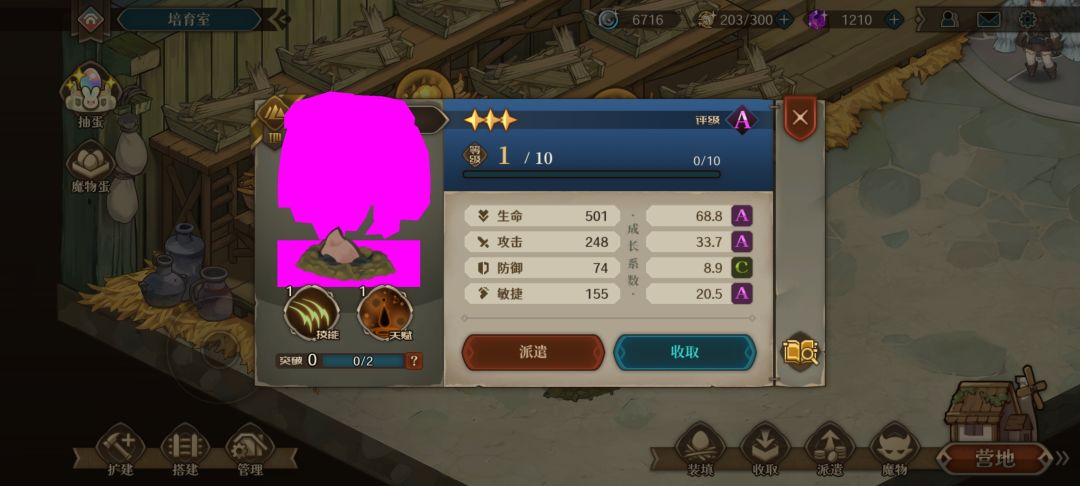Open the mail envelope icon
1080x486 pixels.
point(988,20)
